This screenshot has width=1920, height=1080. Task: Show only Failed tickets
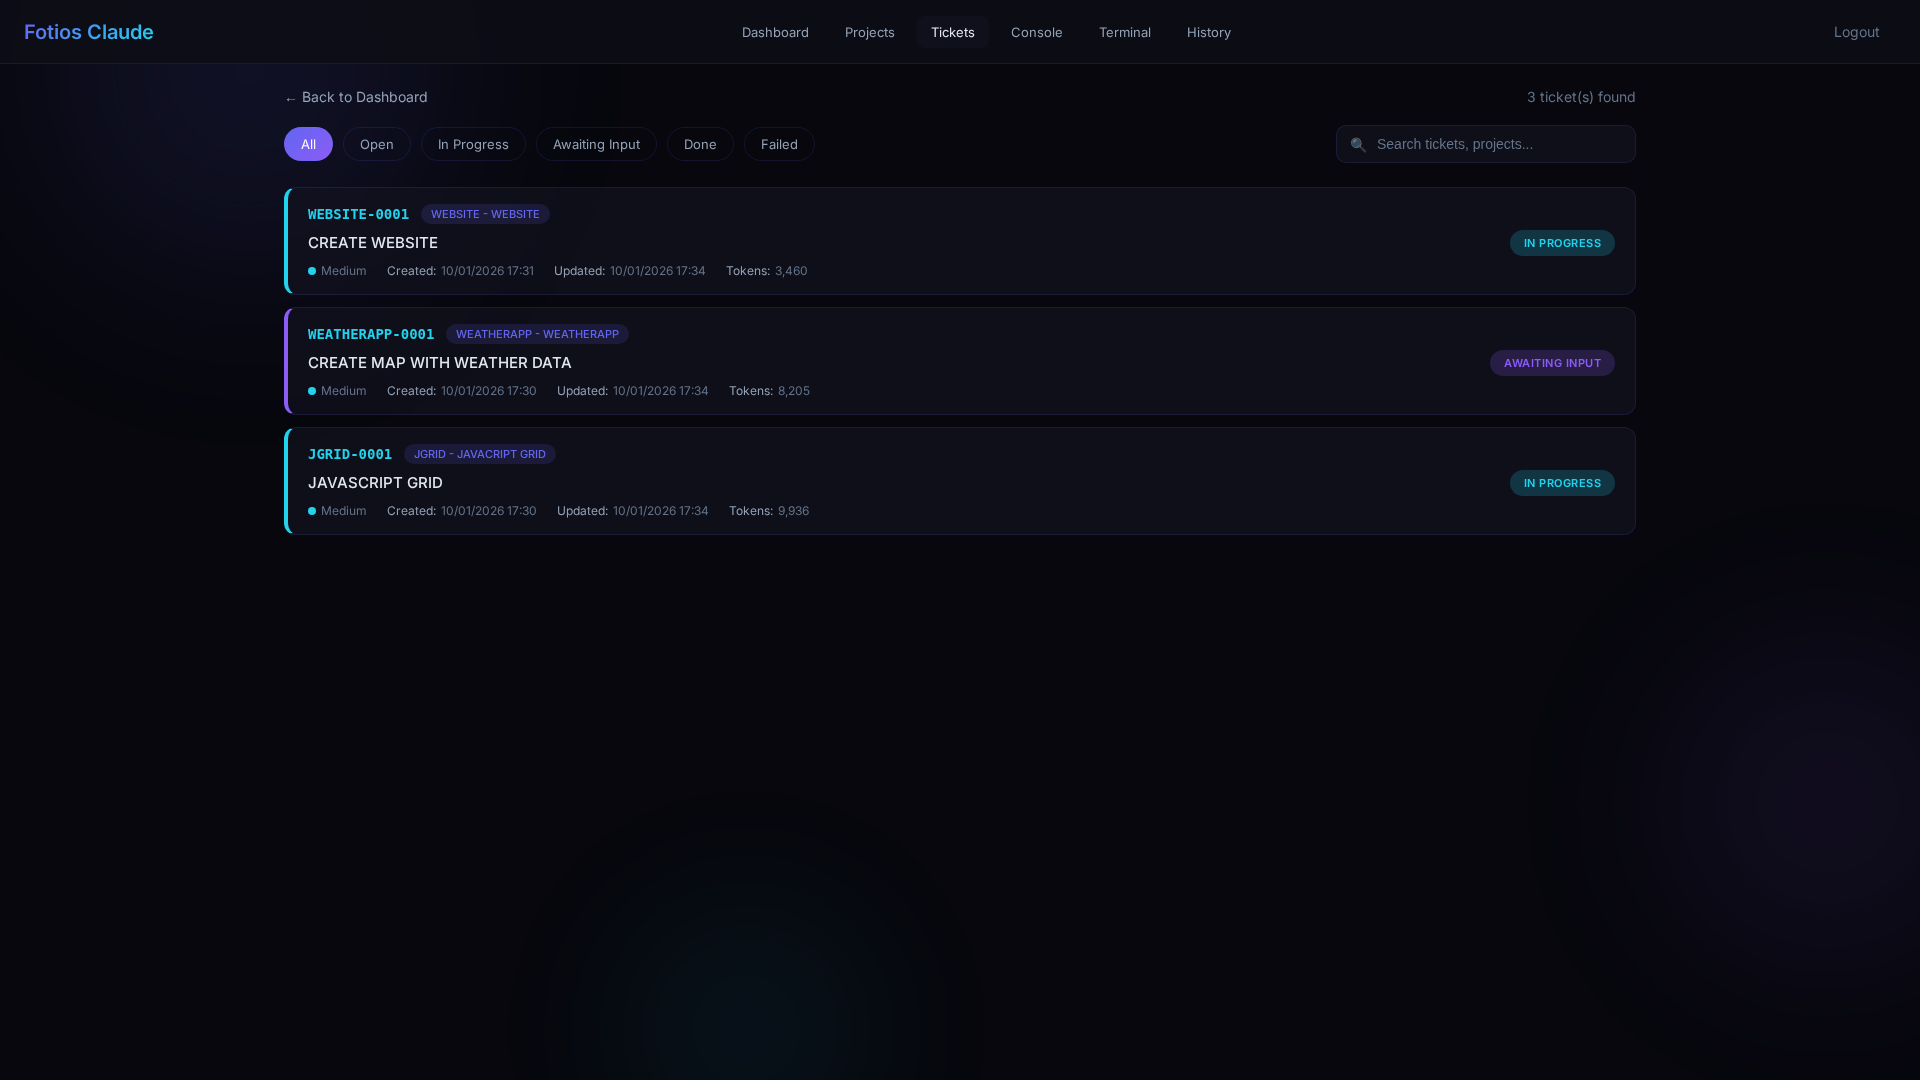point(779,144)
